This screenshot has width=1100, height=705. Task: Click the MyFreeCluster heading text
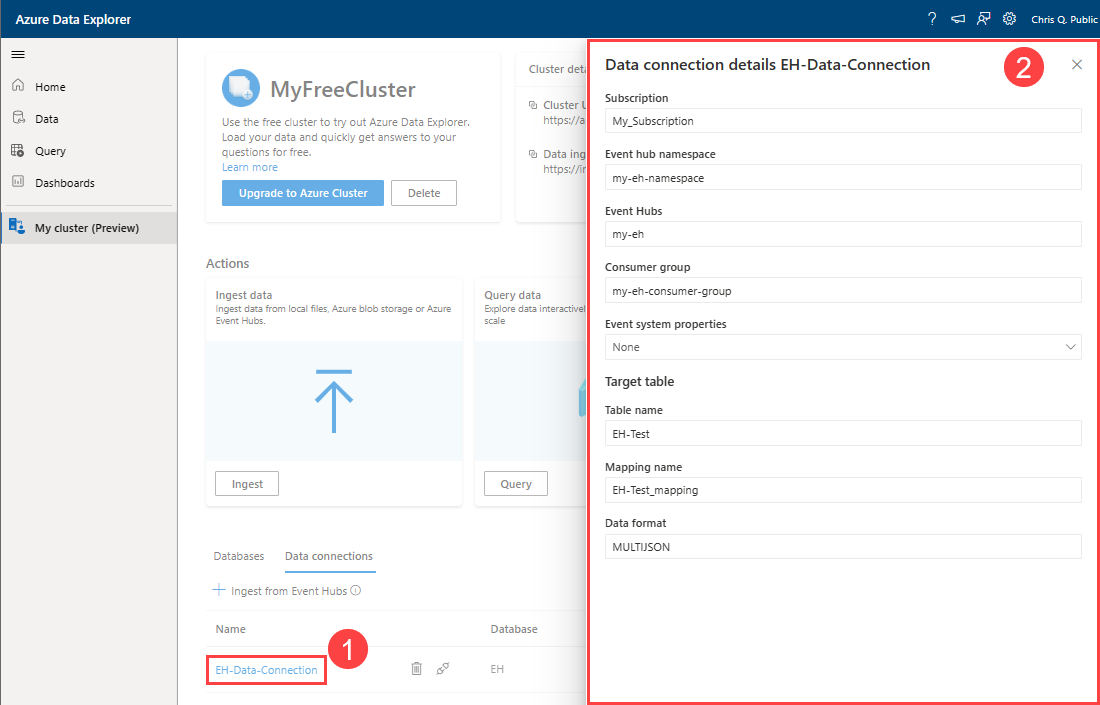[x=343, y=89]
